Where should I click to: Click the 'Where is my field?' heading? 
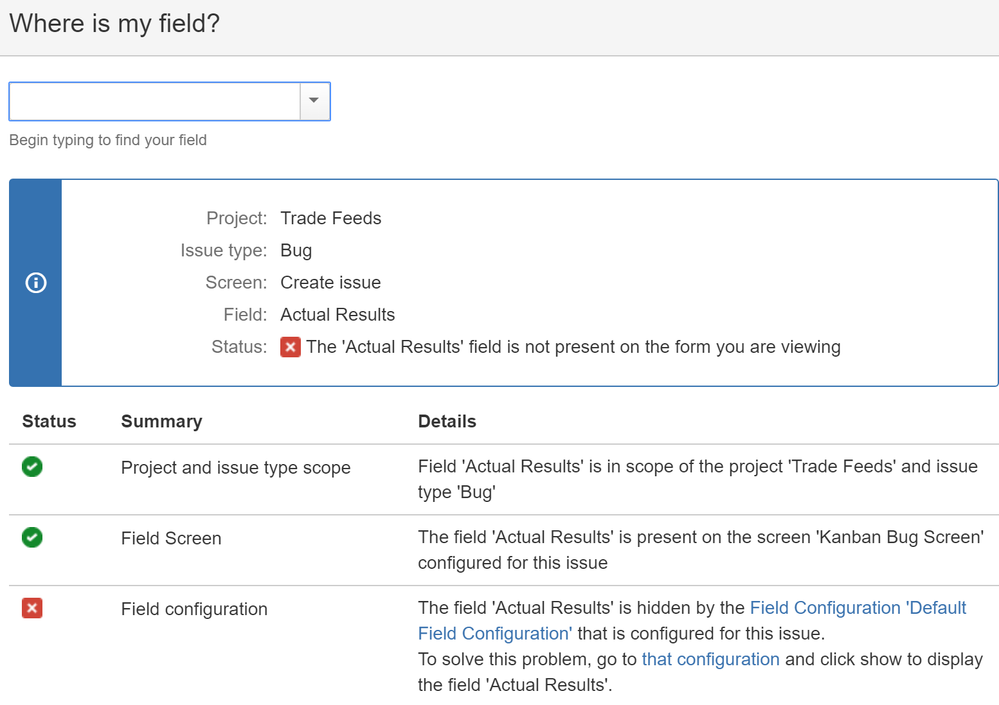114,23
